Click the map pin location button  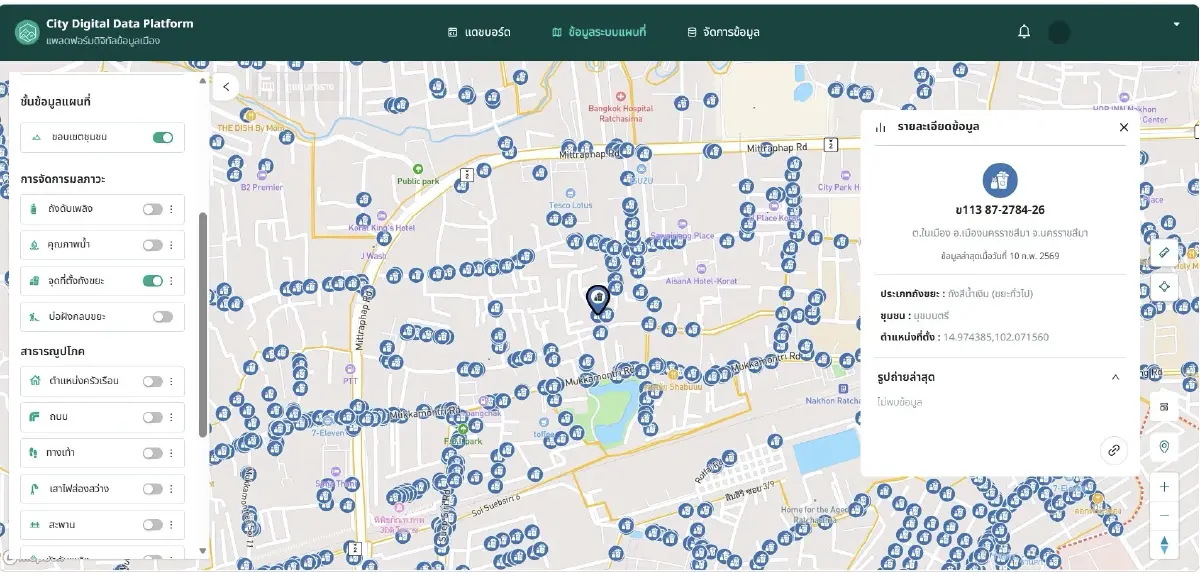1164,447
